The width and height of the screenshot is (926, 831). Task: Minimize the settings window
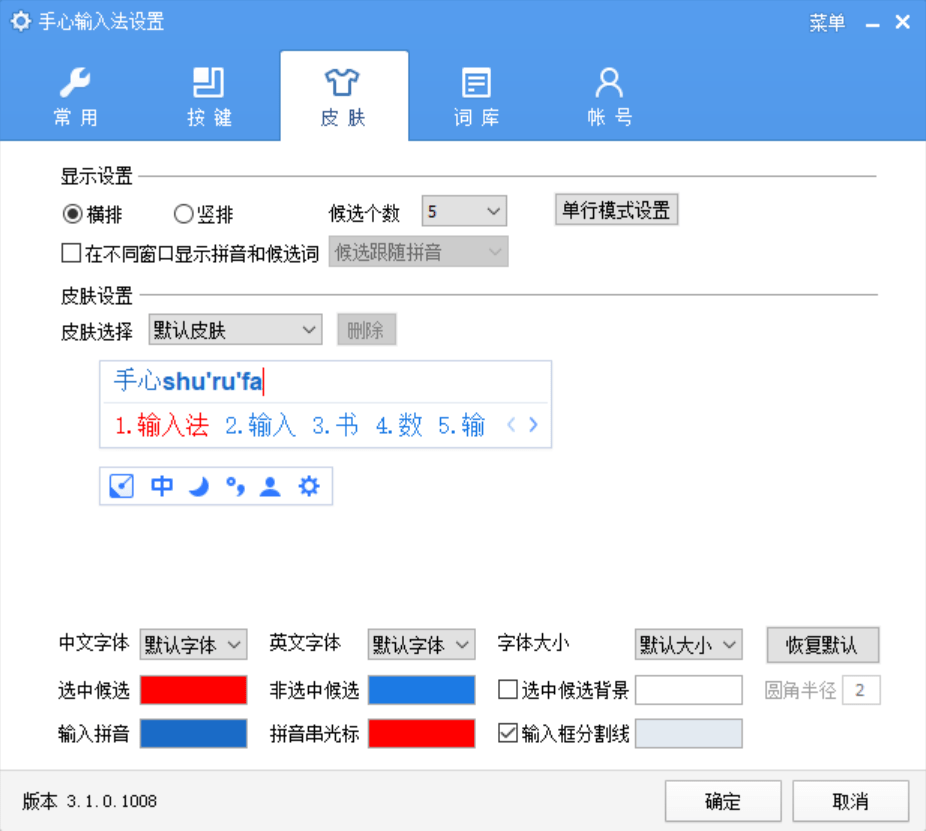pos(872,24)
